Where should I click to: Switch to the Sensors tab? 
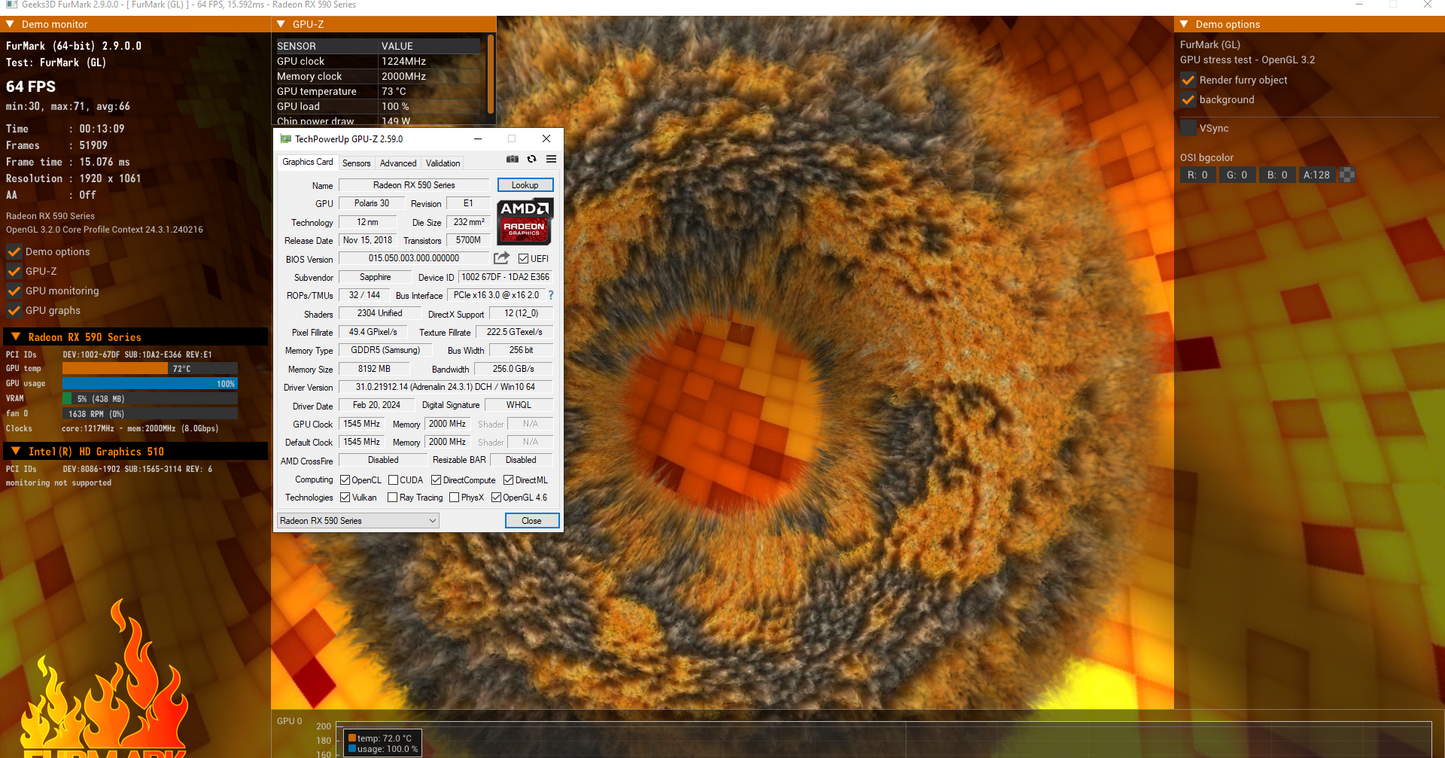click(356, 163)
